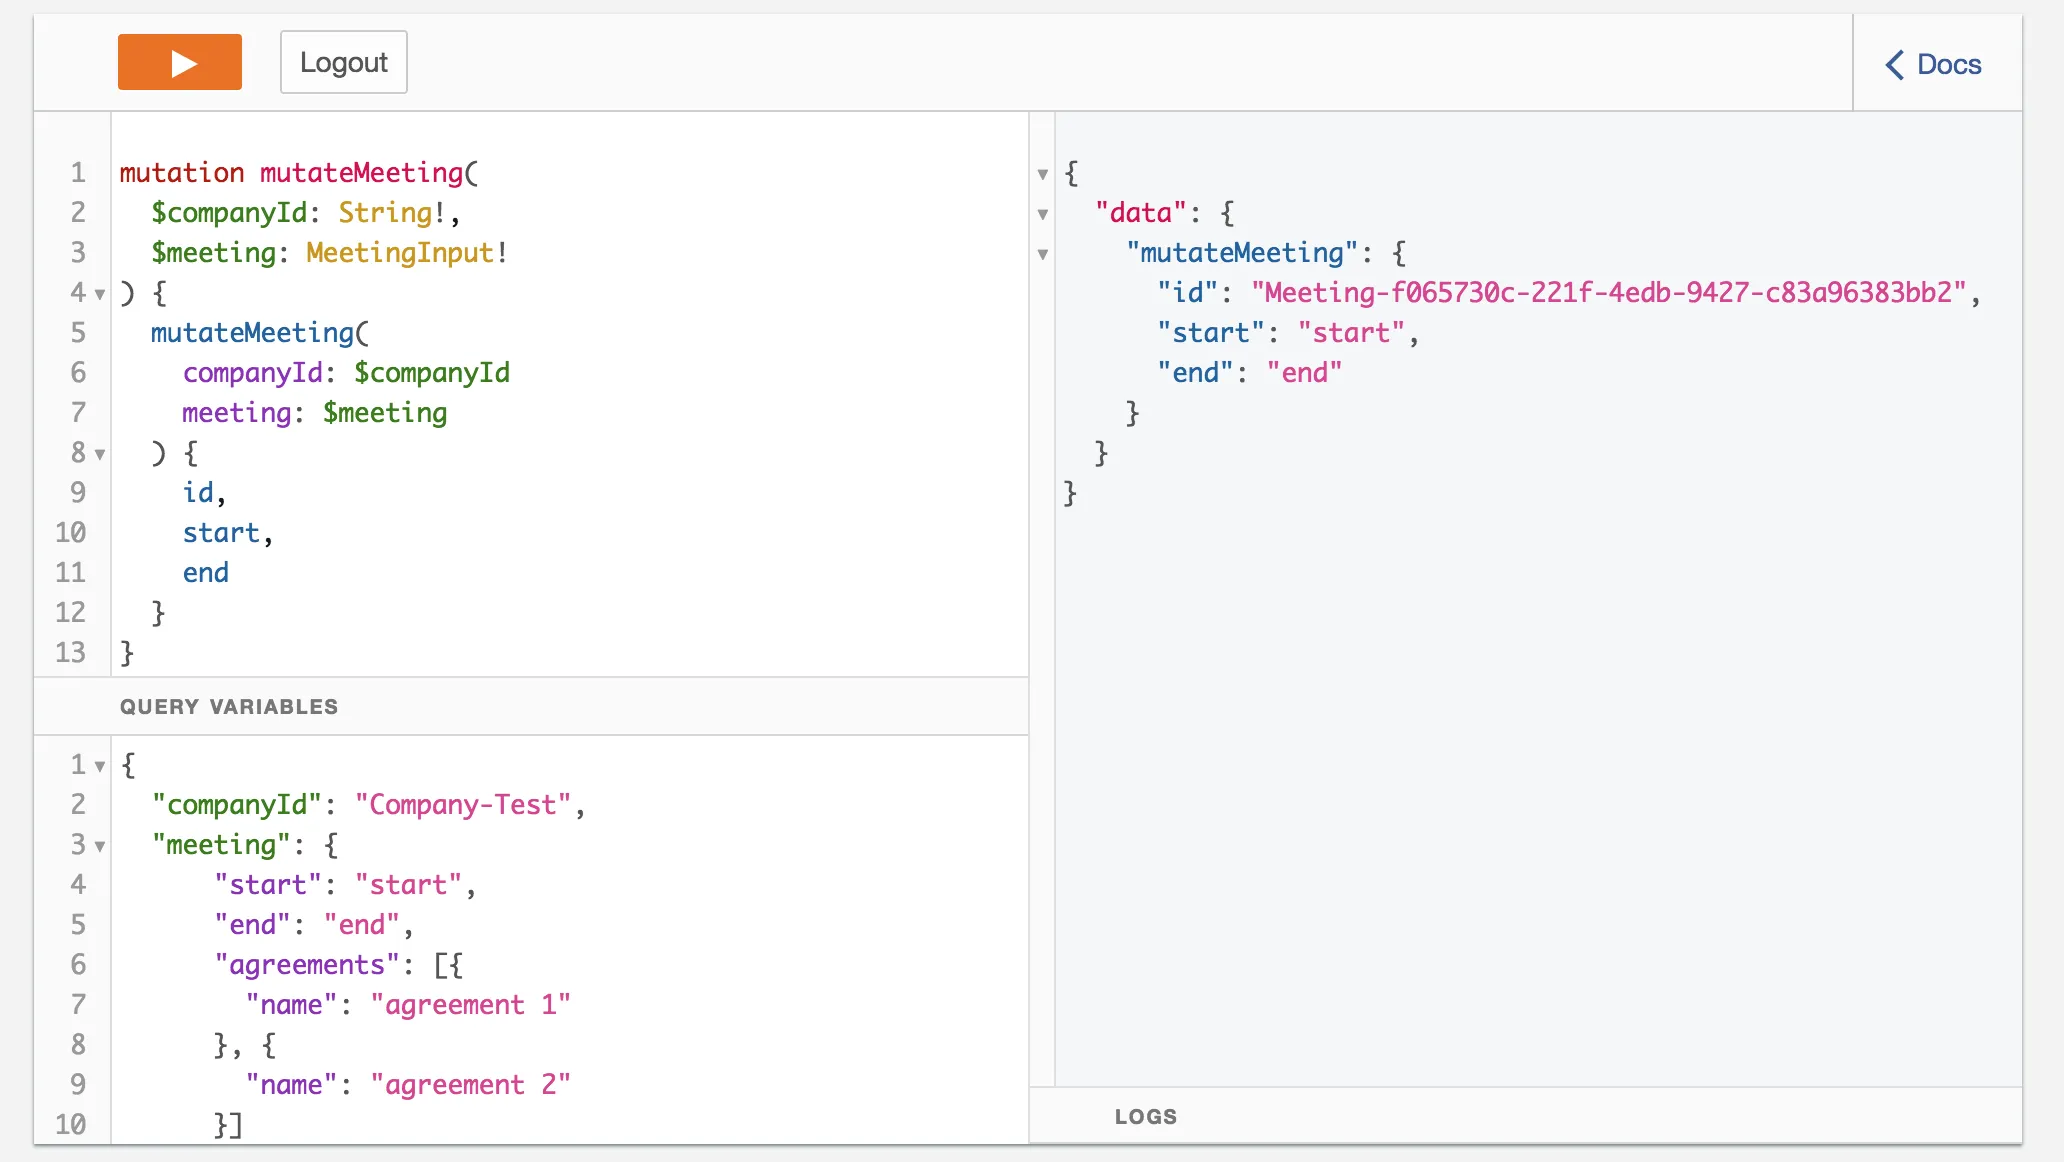Run the mutation with the orange play button
2064x1162 pixels.
[x=180, y=62]
